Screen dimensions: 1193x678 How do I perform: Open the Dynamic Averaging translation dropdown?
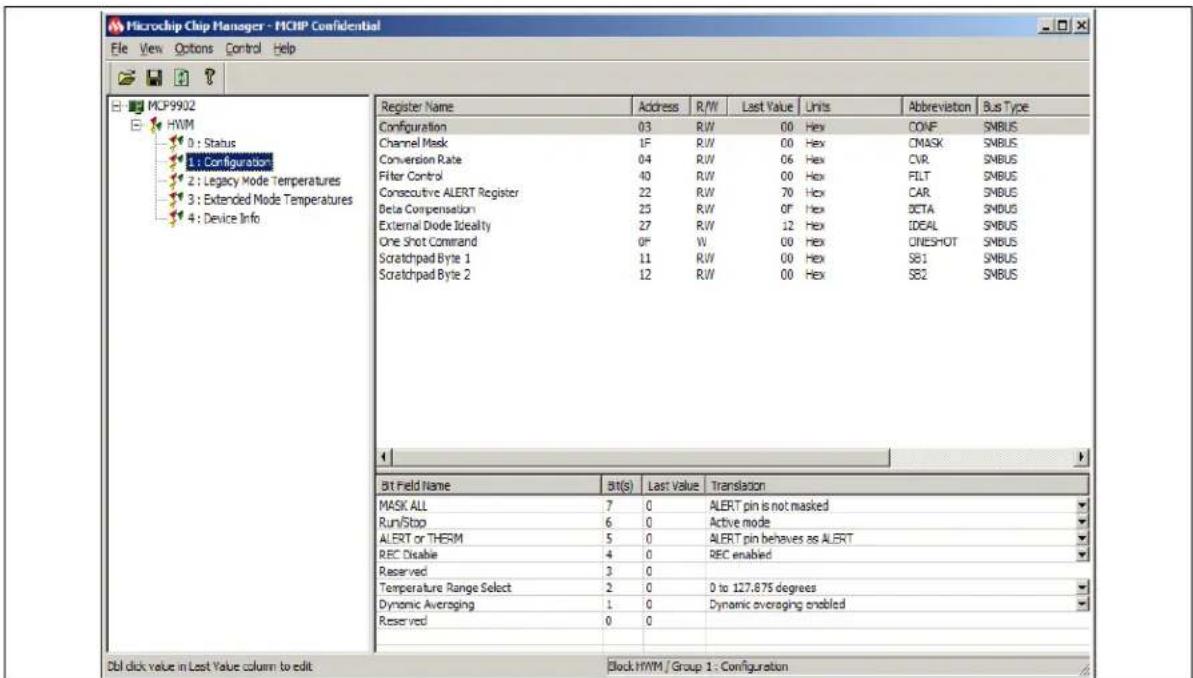click(x=1083, y=604)
